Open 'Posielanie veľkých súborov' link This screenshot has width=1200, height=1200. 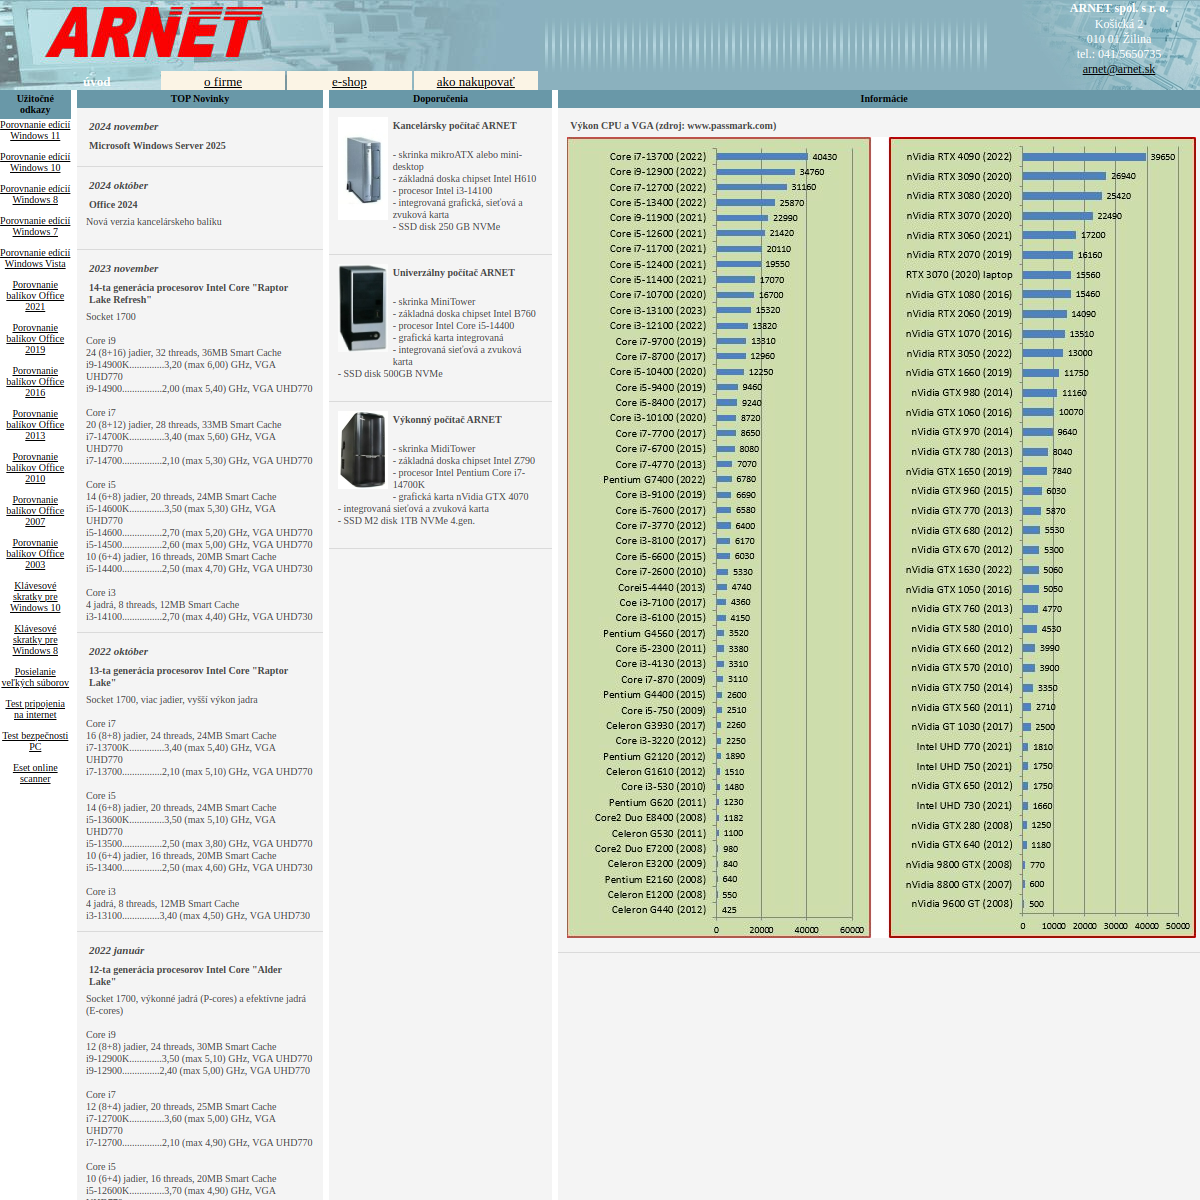point(35,677)
